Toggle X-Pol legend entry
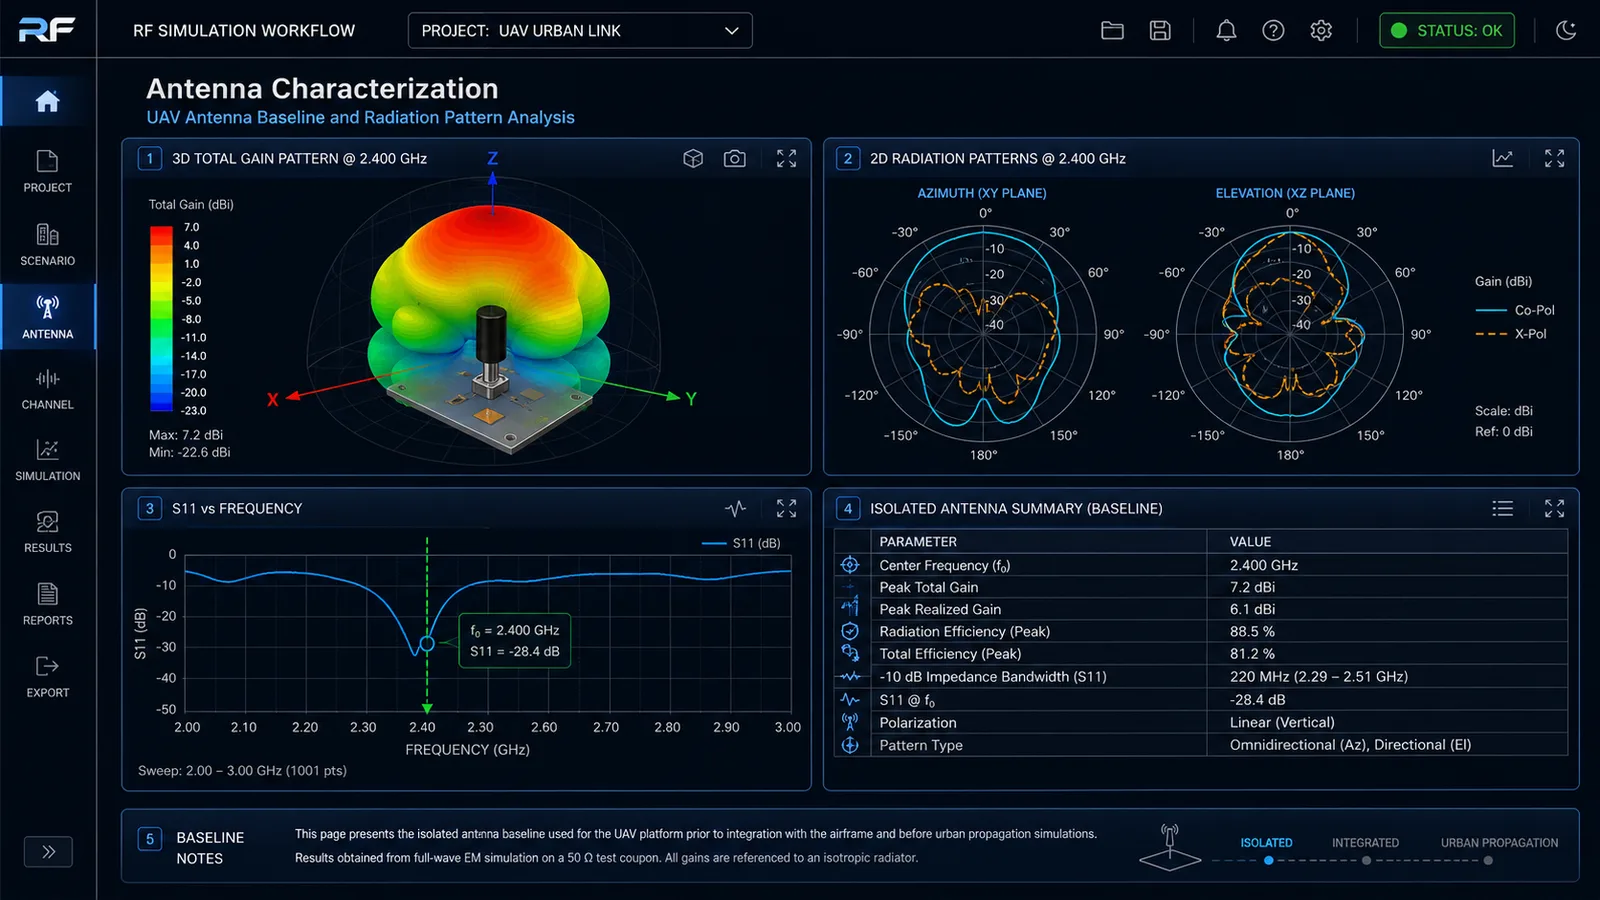1600x900 pixels. coord(1511,334)
